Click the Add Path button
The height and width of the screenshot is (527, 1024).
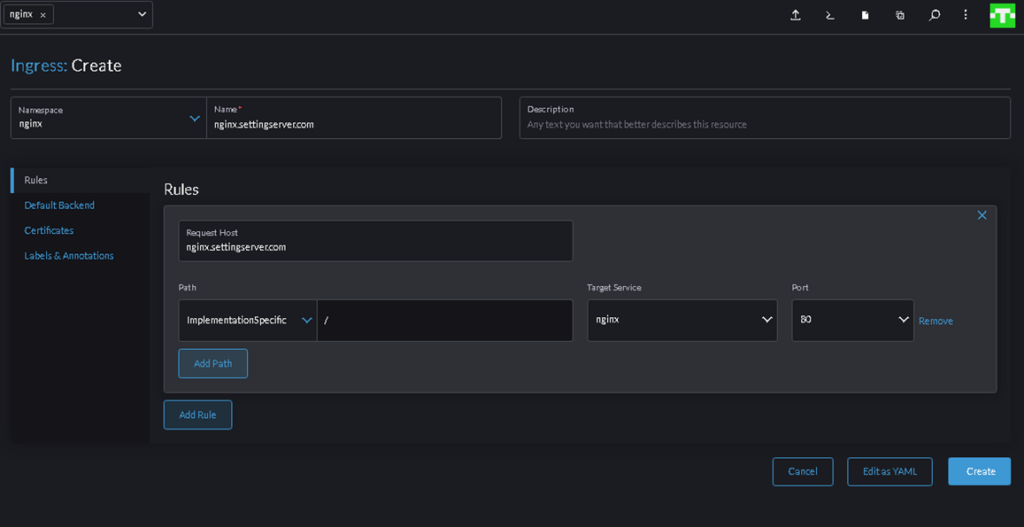[213, 364]
